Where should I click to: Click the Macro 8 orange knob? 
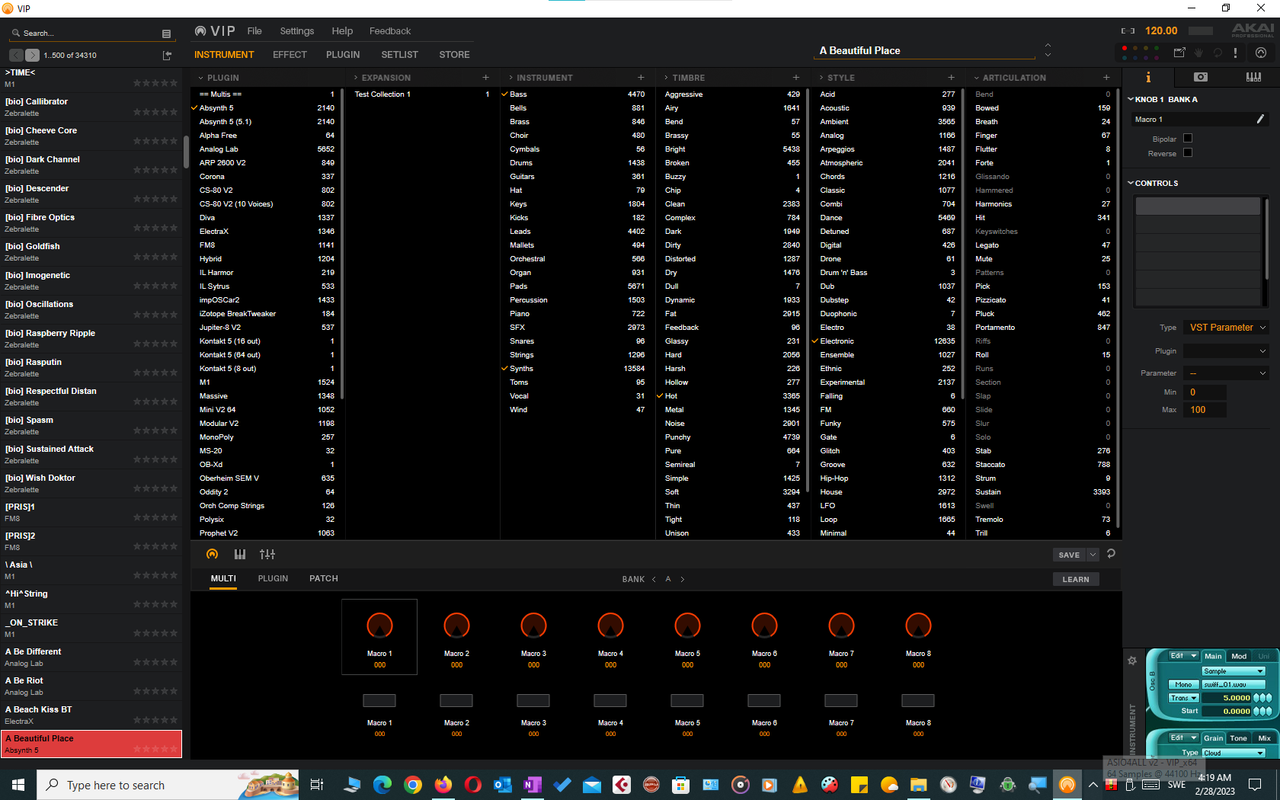pos(918,625)
